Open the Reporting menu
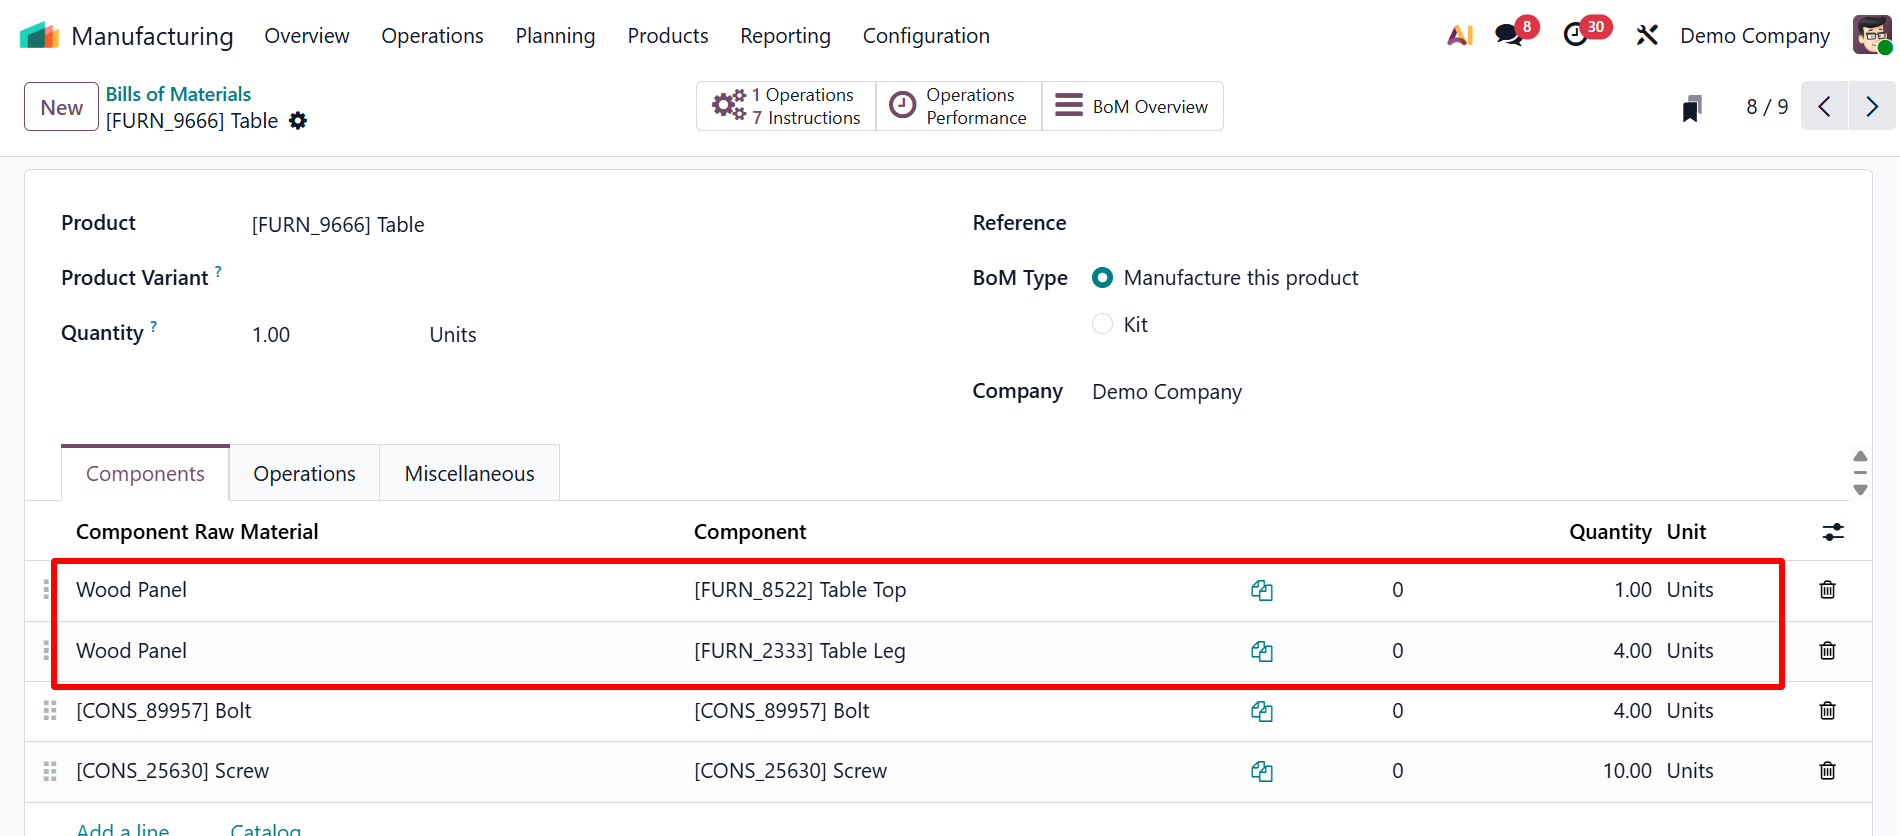Image resolution: width=1900 pixels, height=836 pixels. pyautogui.click(x=785, y=36)
